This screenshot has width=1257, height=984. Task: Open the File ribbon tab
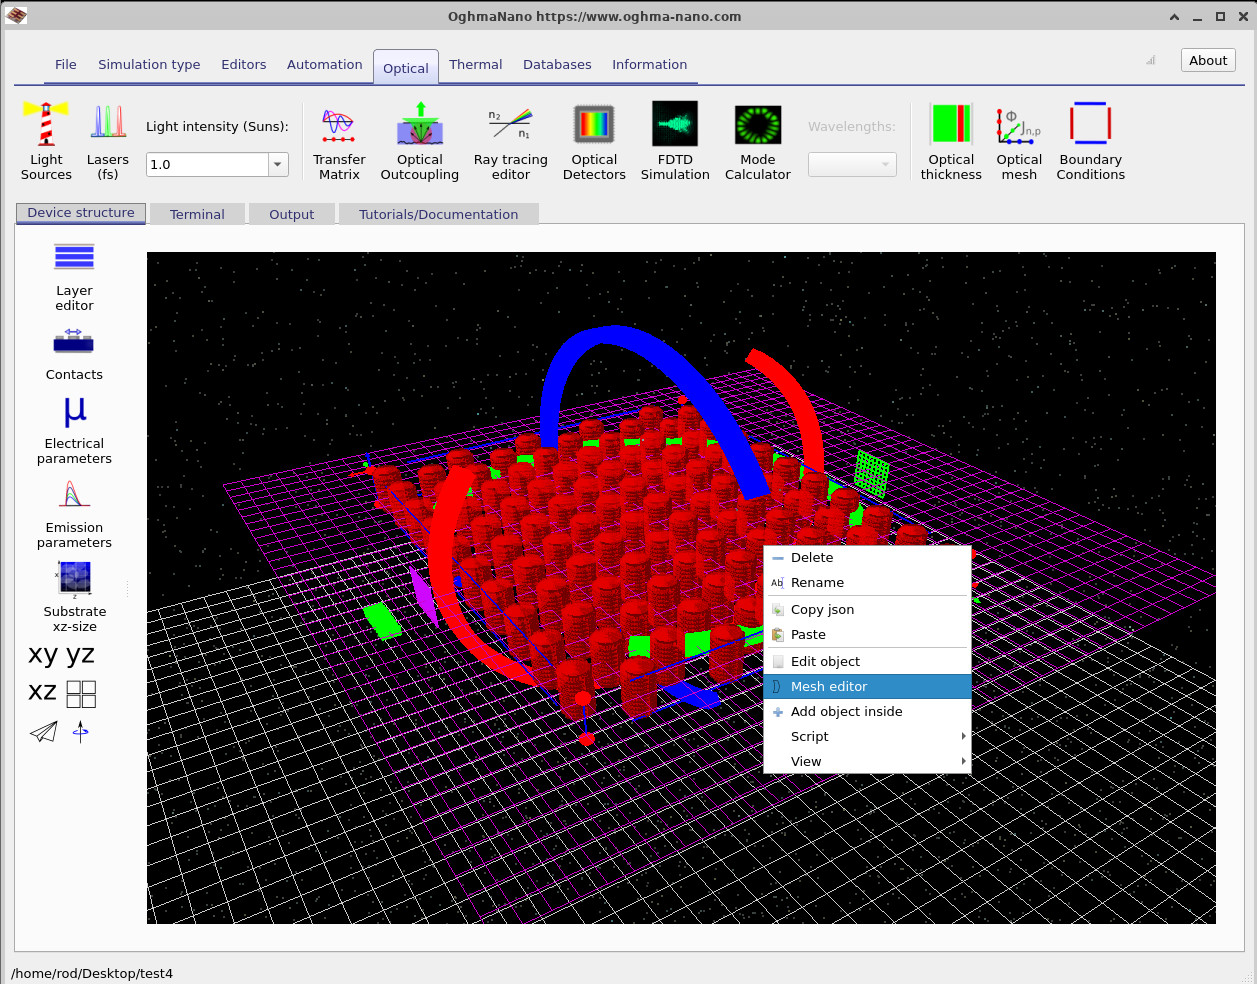pyautogui.click(x=66, y=64)
